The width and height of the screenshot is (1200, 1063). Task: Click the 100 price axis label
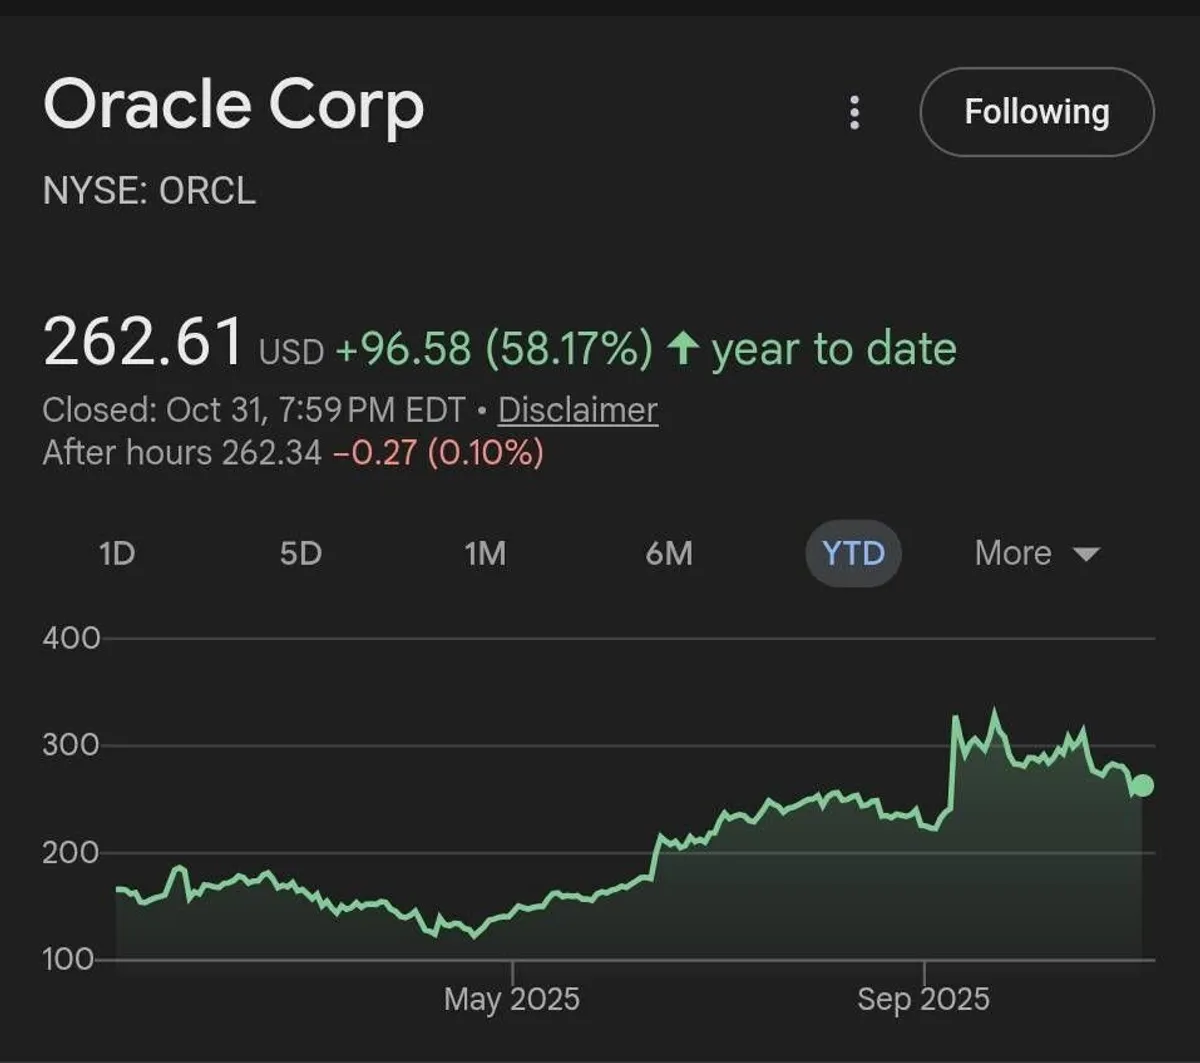[x=68, y=960]
